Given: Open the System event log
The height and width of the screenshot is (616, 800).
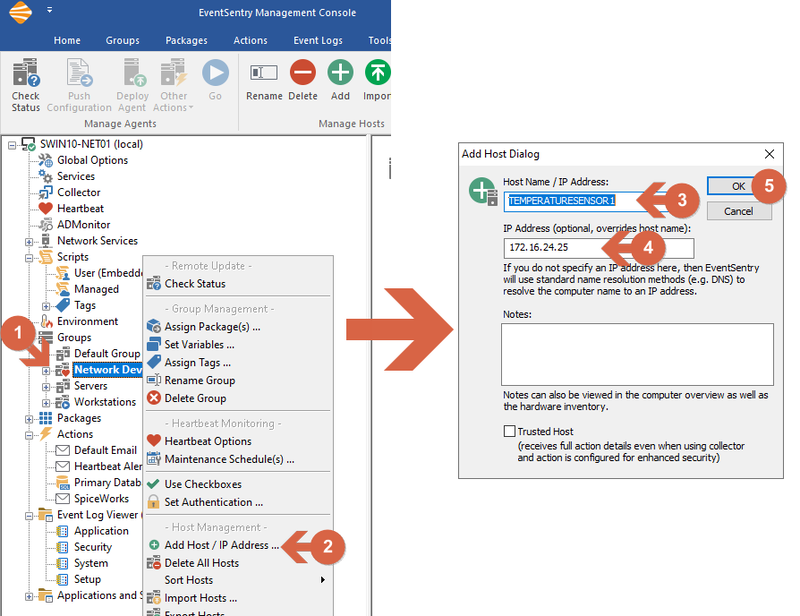Looking at the screenshot, I should [x=91, y=563].
